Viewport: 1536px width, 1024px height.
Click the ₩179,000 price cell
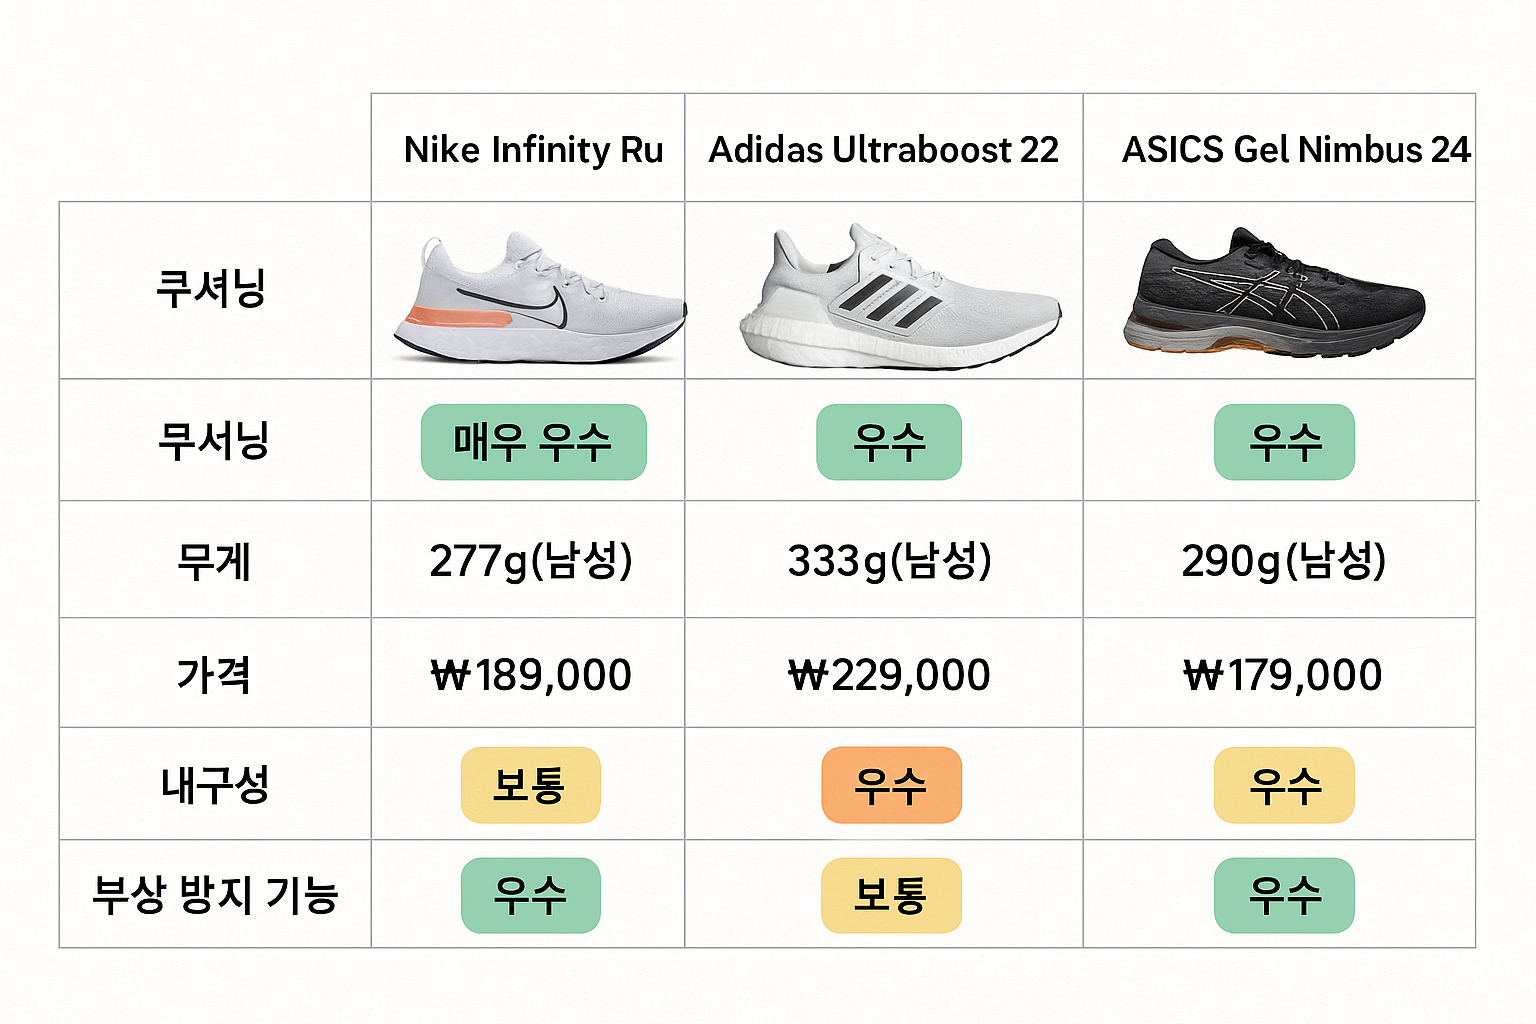point(1283,675)
